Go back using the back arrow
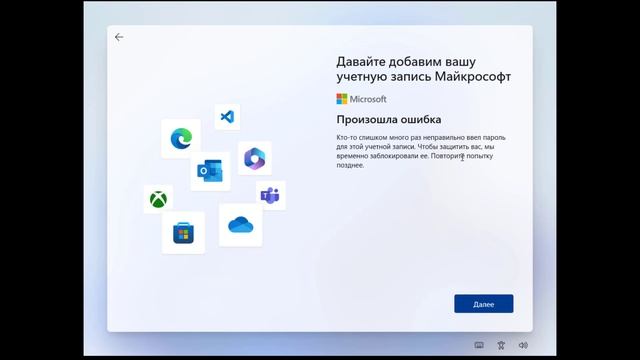Screen dimensions: 640x360 click(119, 37)
